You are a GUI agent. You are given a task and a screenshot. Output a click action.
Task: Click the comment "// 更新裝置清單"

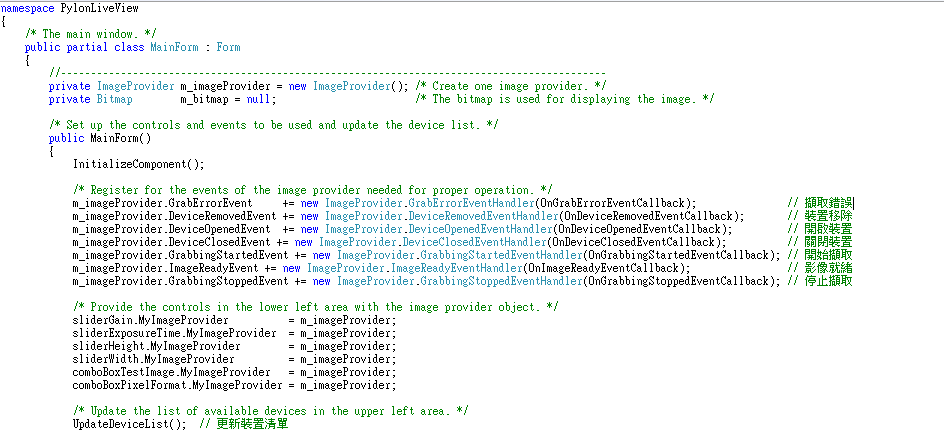click(243, 424)
